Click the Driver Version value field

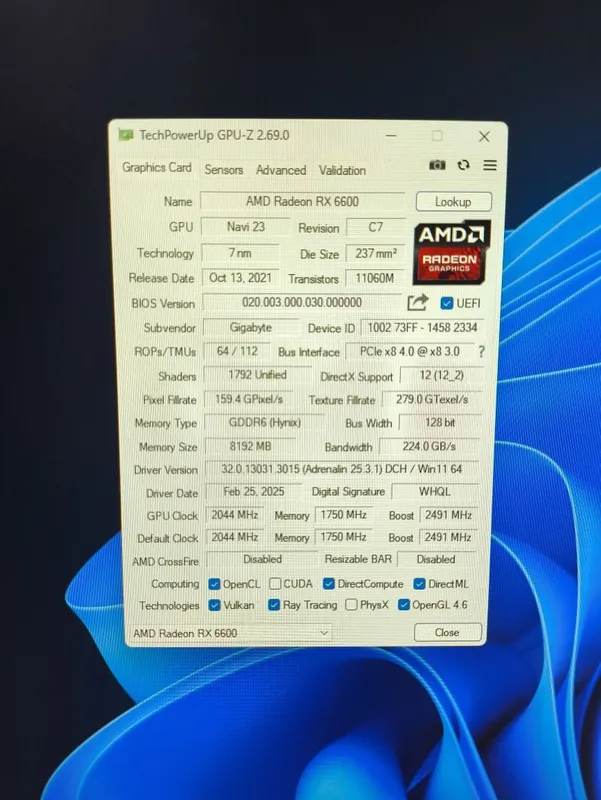341,469
